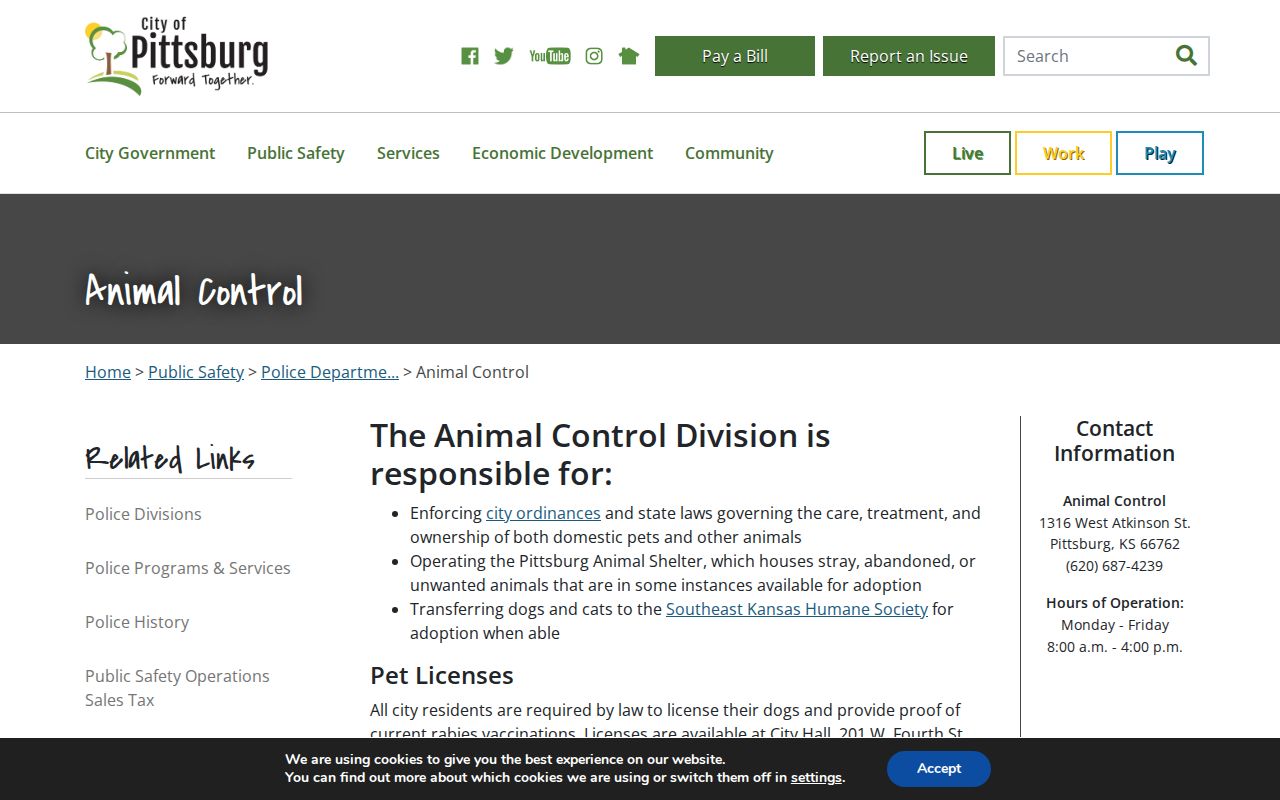Click the 'Monday - Friday' text
Image resolution: width=1280 pixels, height=800 pixels.
1115,625
